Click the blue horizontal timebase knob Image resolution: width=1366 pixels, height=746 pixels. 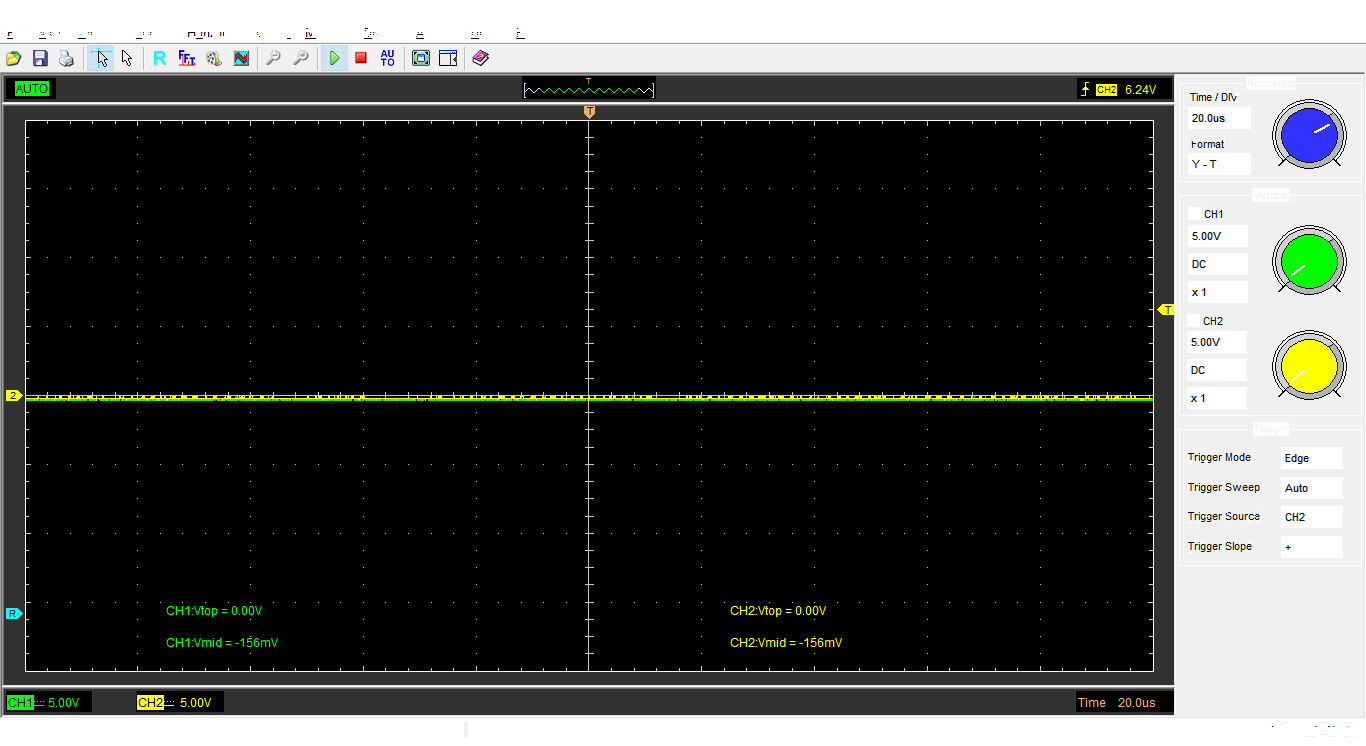click(x=1309, y=134)
